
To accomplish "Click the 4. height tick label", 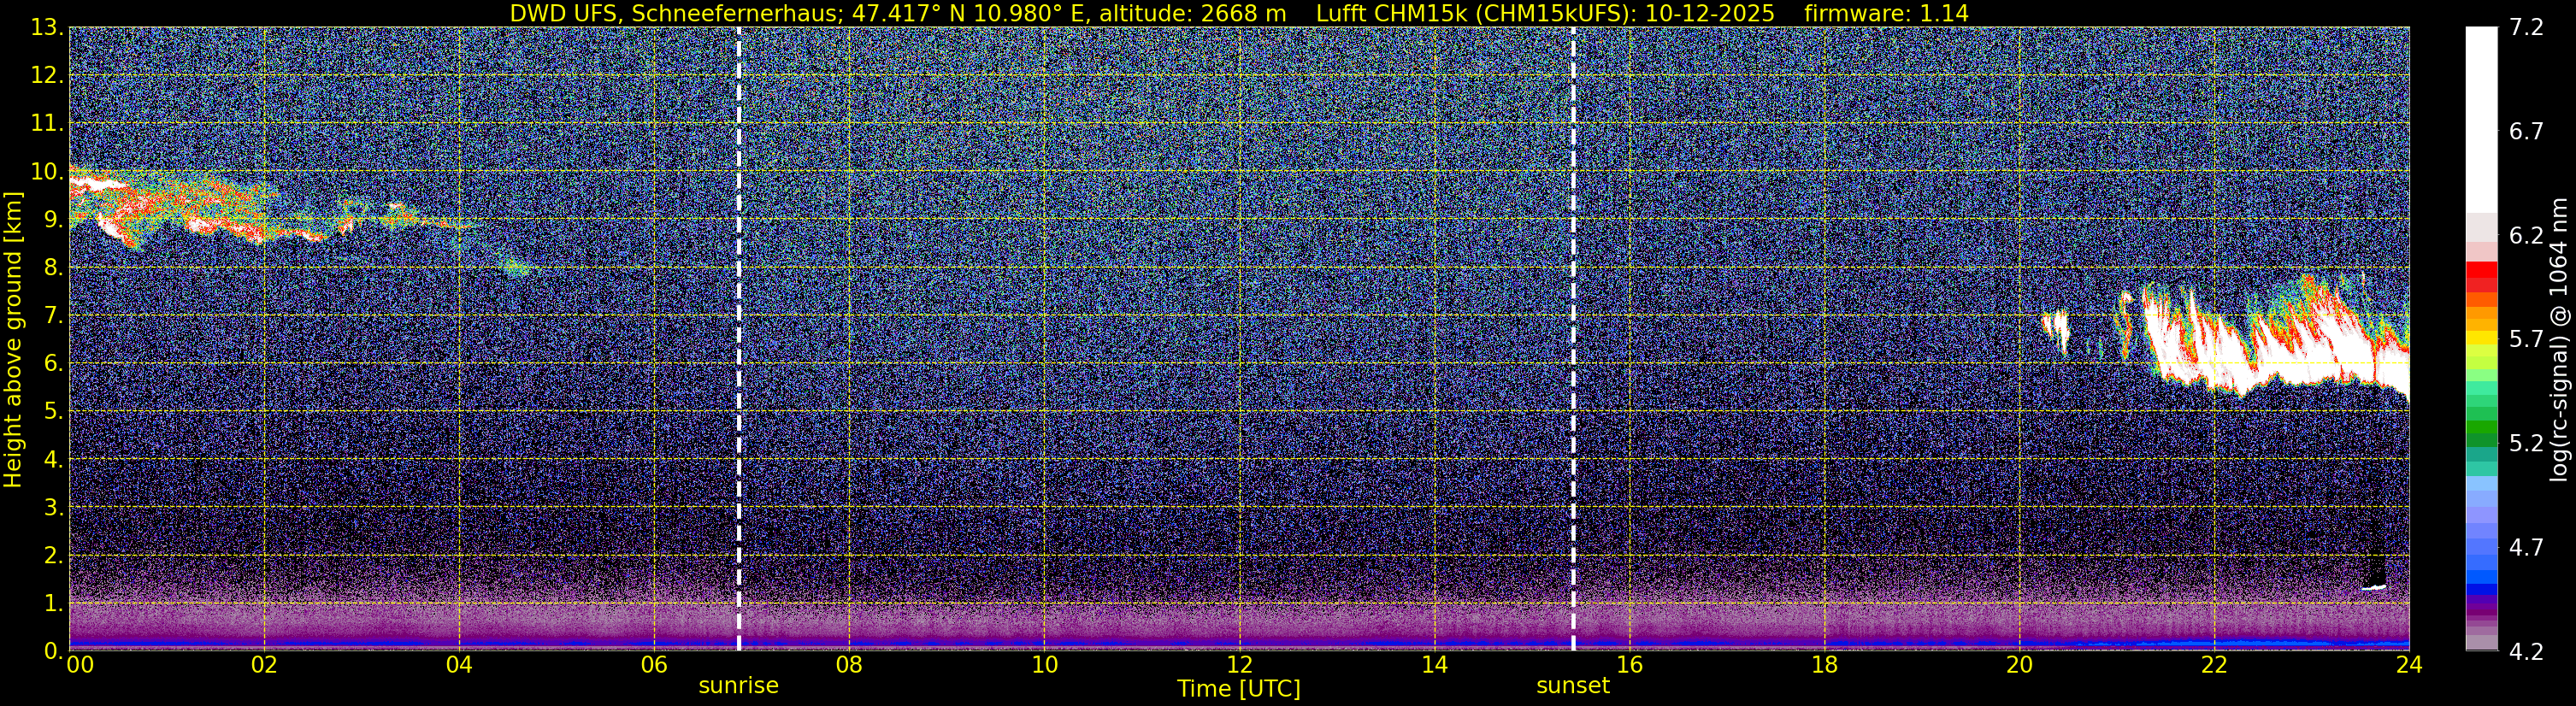I will tap(53, 460).
